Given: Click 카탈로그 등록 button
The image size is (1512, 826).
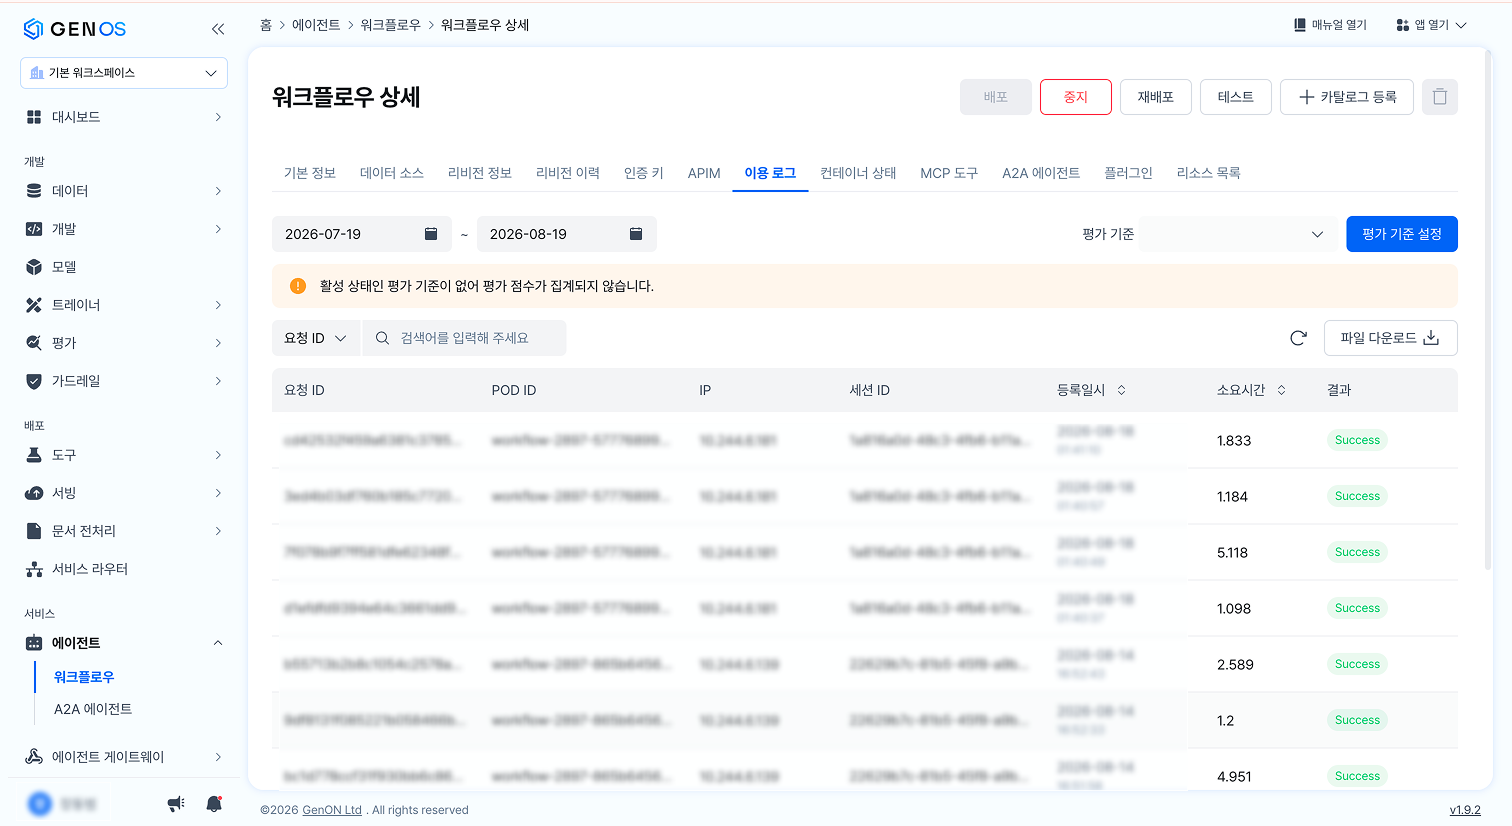Looking at the screenshot, I should pos(1347,97).
